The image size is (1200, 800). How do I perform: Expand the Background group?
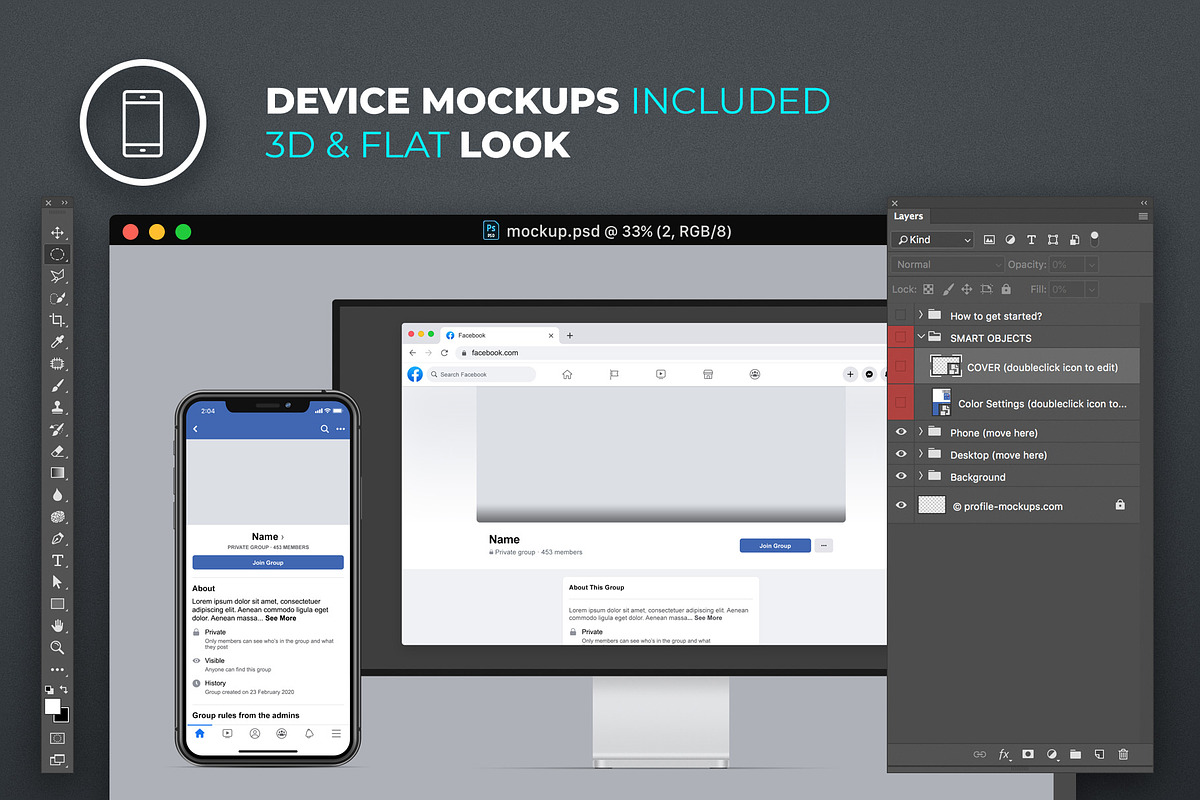pos(921,477)
